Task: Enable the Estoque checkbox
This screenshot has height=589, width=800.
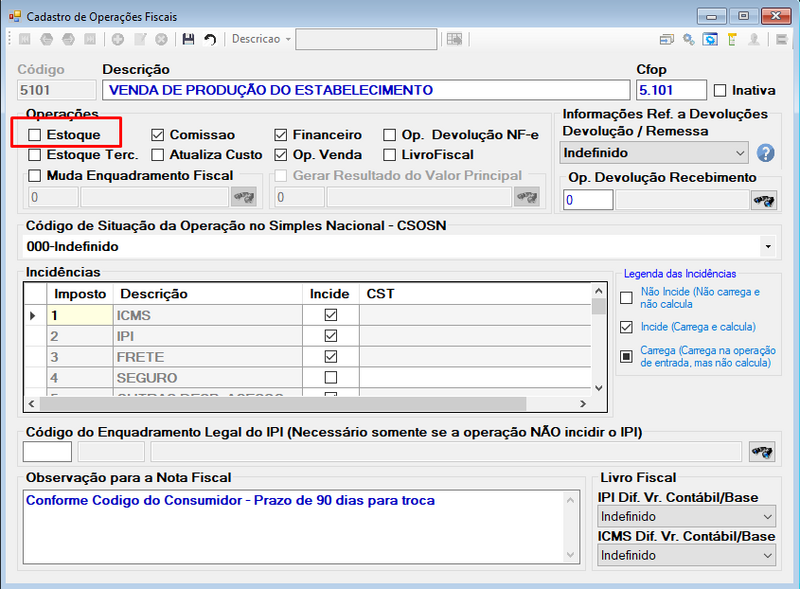Action: click(35, 135)
